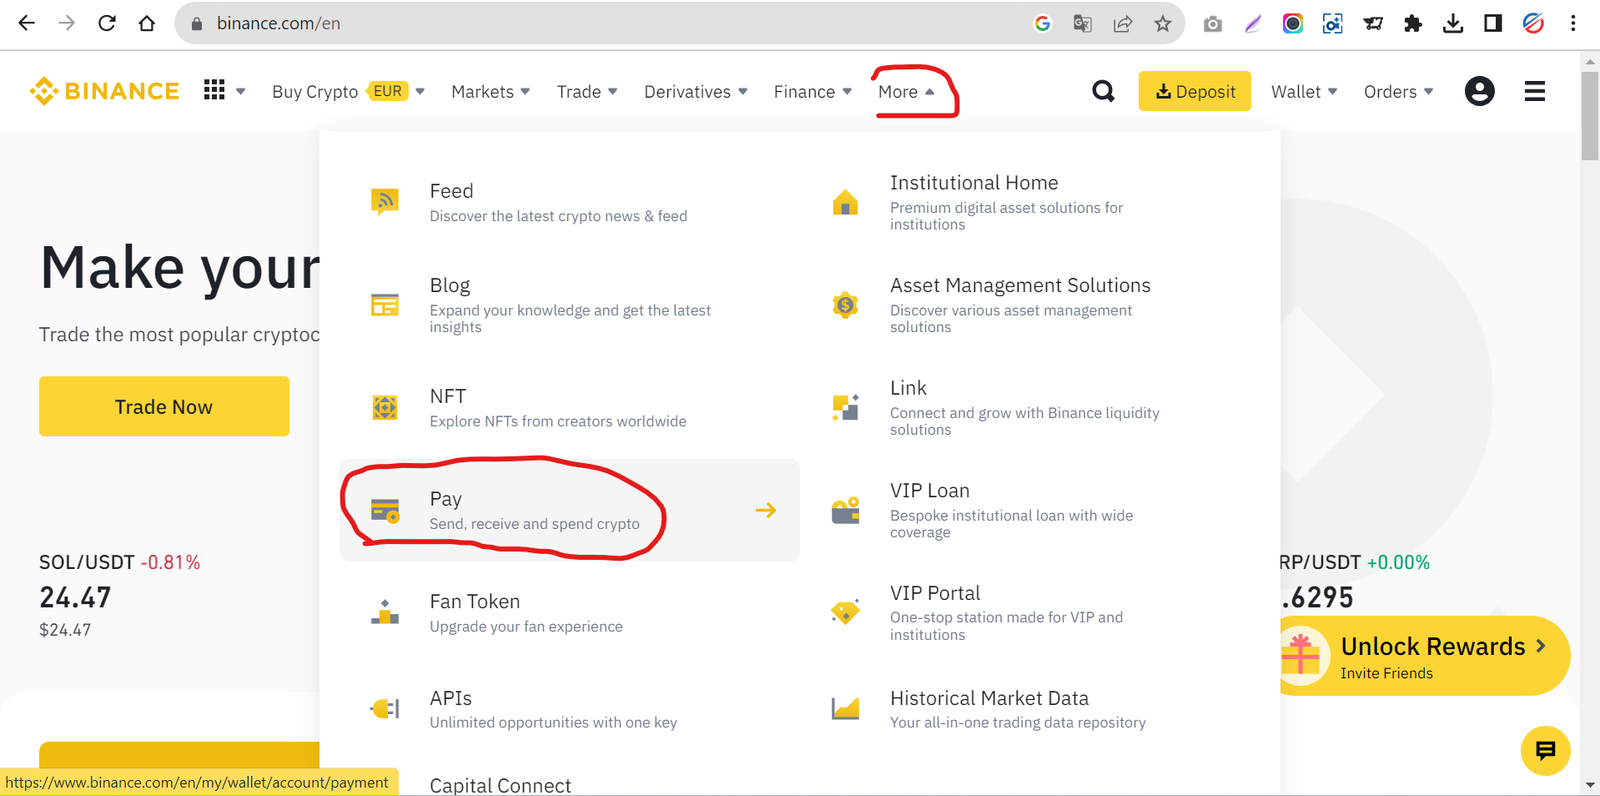Click the Historical Market Data chart icon
1600x796 pixels.
(845, 709)
